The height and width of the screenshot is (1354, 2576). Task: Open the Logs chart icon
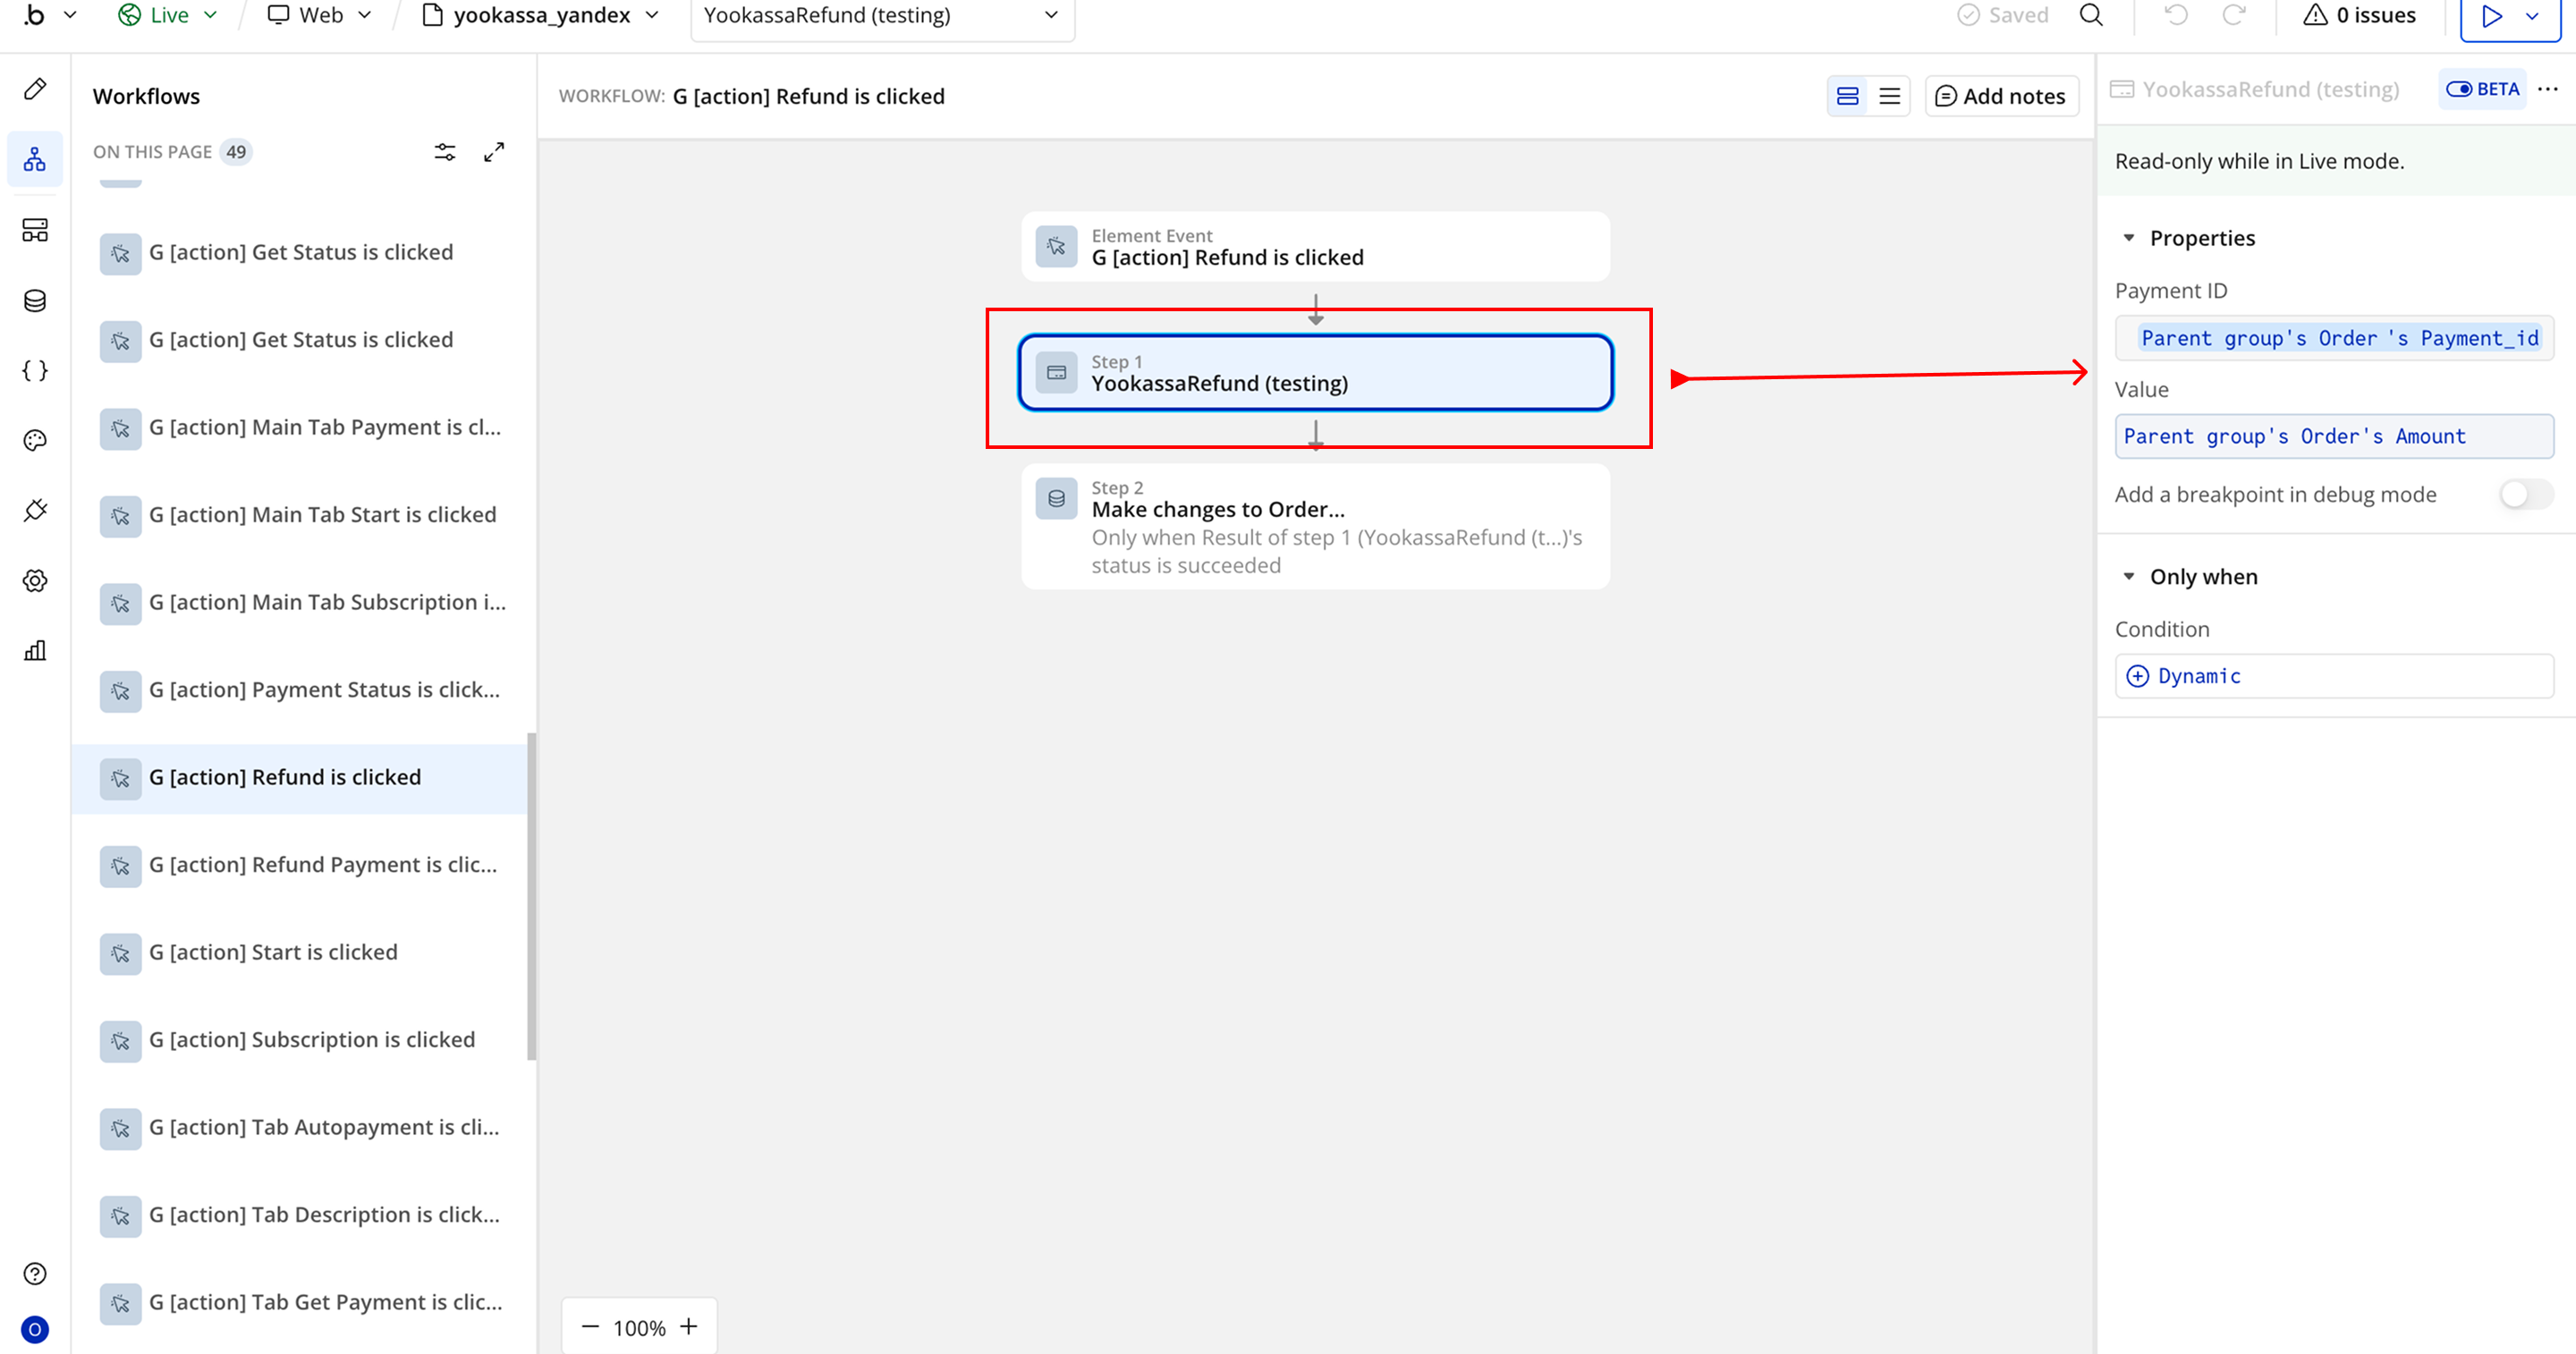[35, 651]
